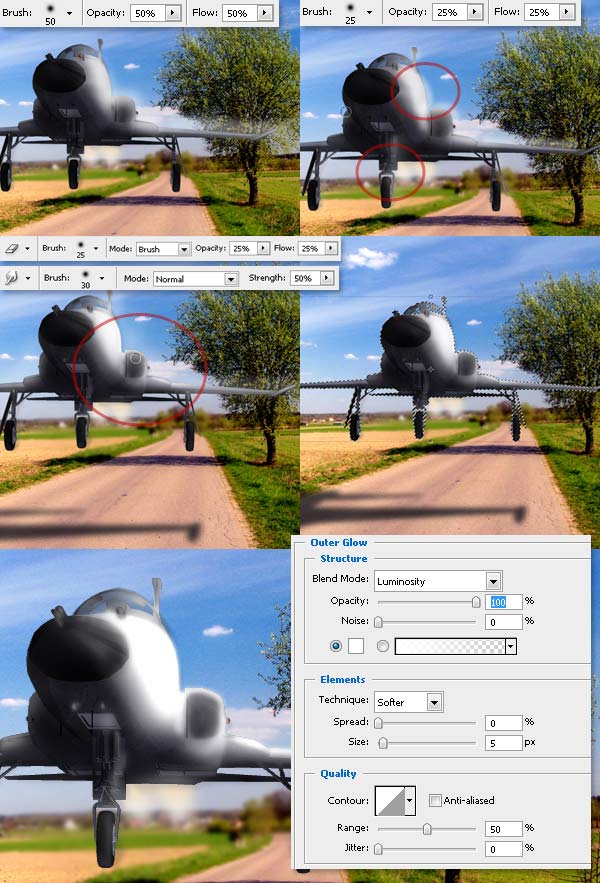Expand the Strength 50% slider arrow
This screenshot has width=600, height=883.
(327, 278)
